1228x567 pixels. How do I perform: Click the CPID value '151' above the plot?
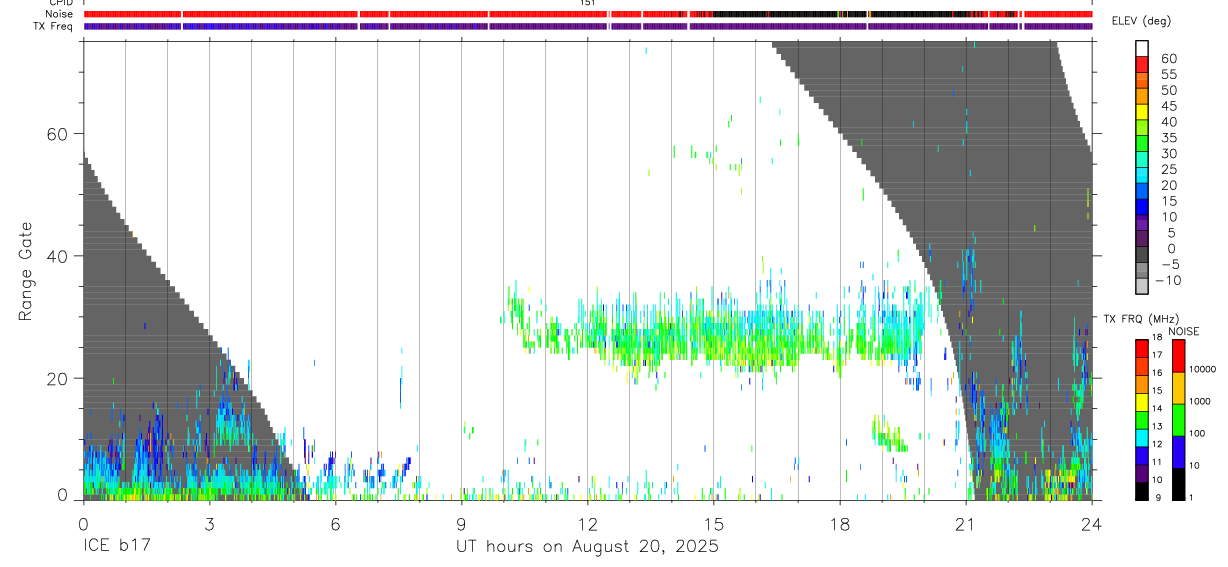pos(587,3)
